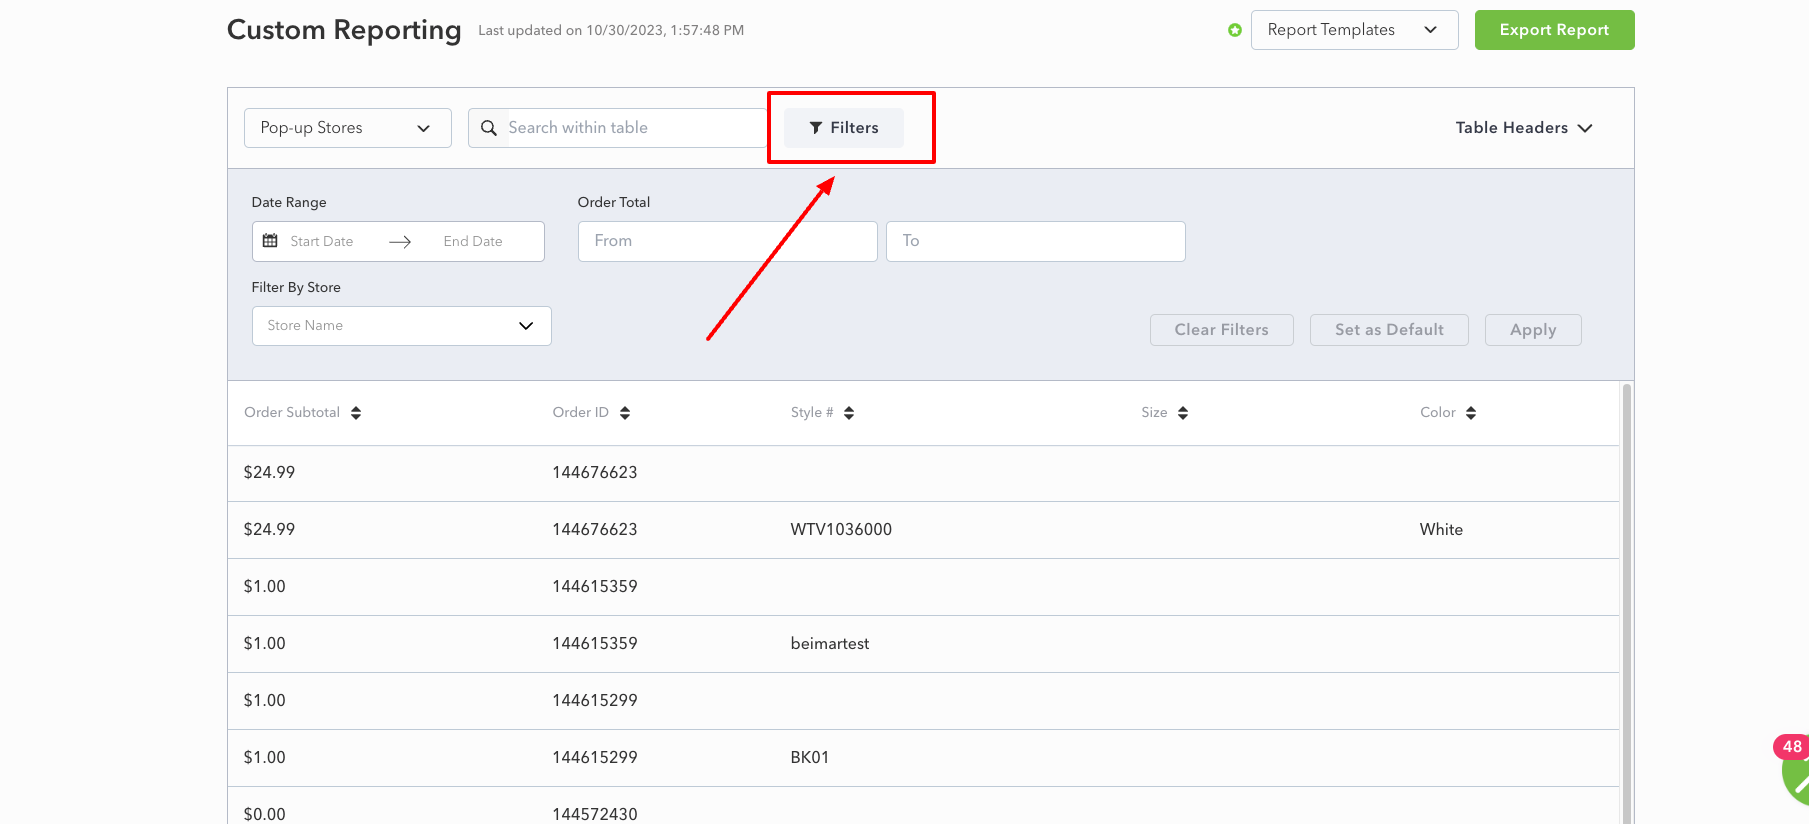Viewport: 1809px width, 824px height.
Task: Click order ID 144572430
Action: [595, 814]
